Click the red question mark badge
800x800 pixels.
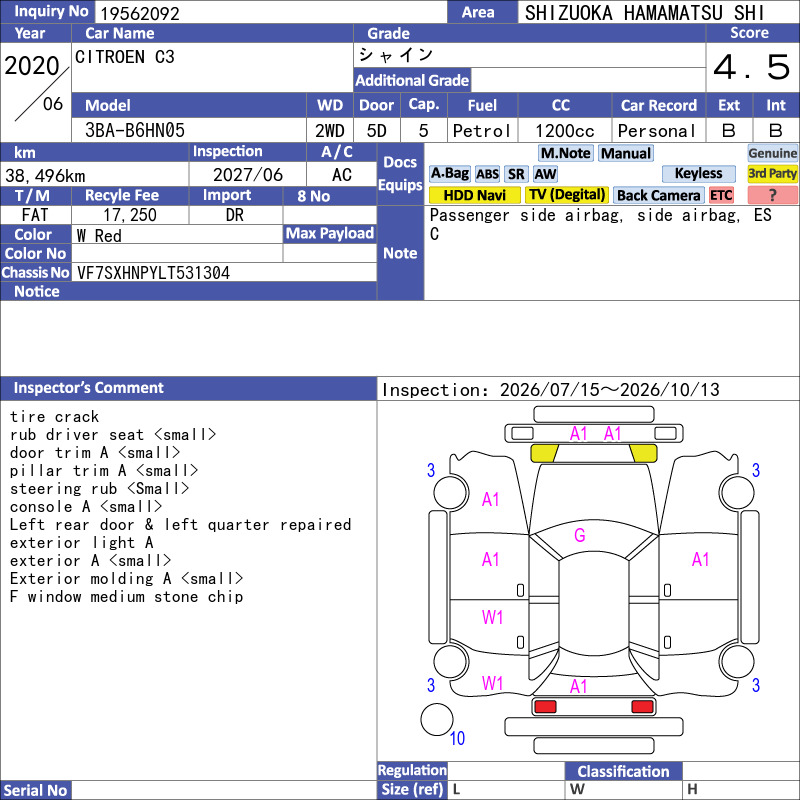coord(772,195)
